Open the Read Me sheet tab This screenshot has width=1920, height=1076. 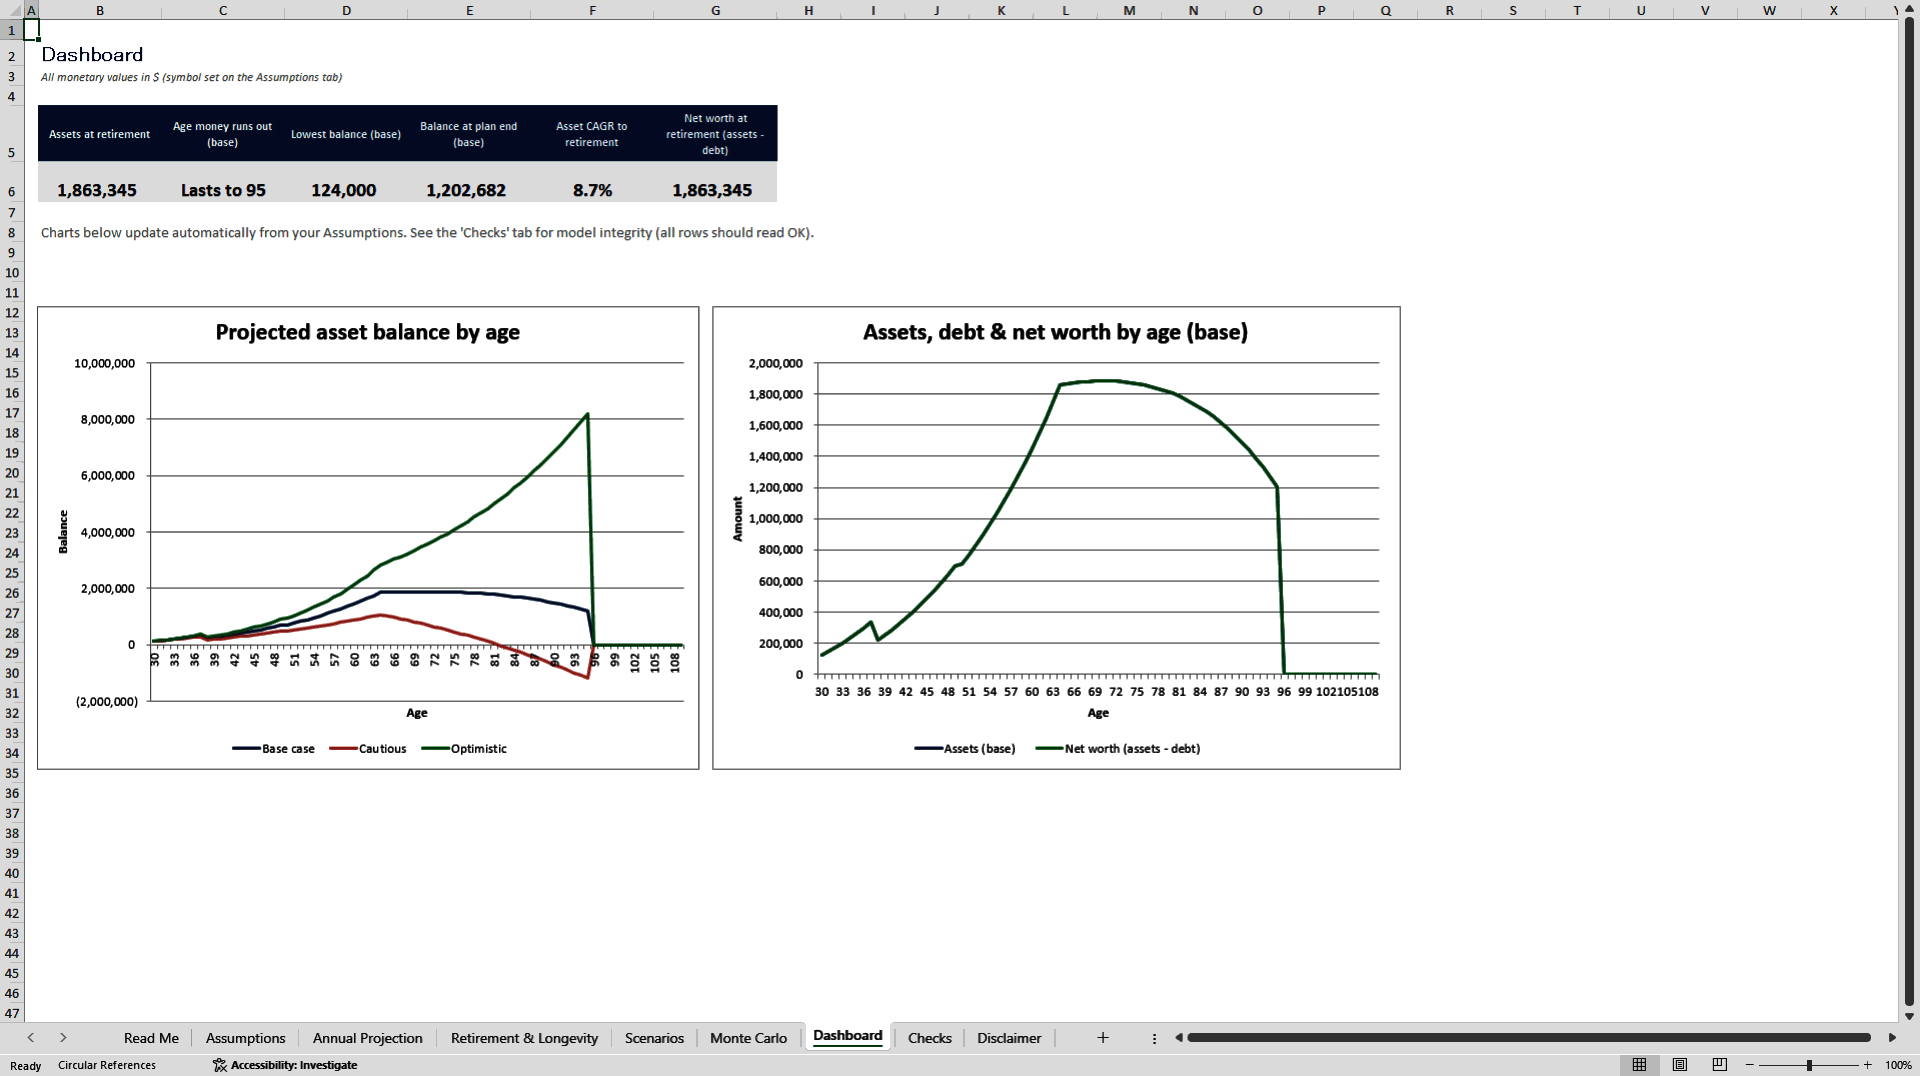(x=151, y=1038)
